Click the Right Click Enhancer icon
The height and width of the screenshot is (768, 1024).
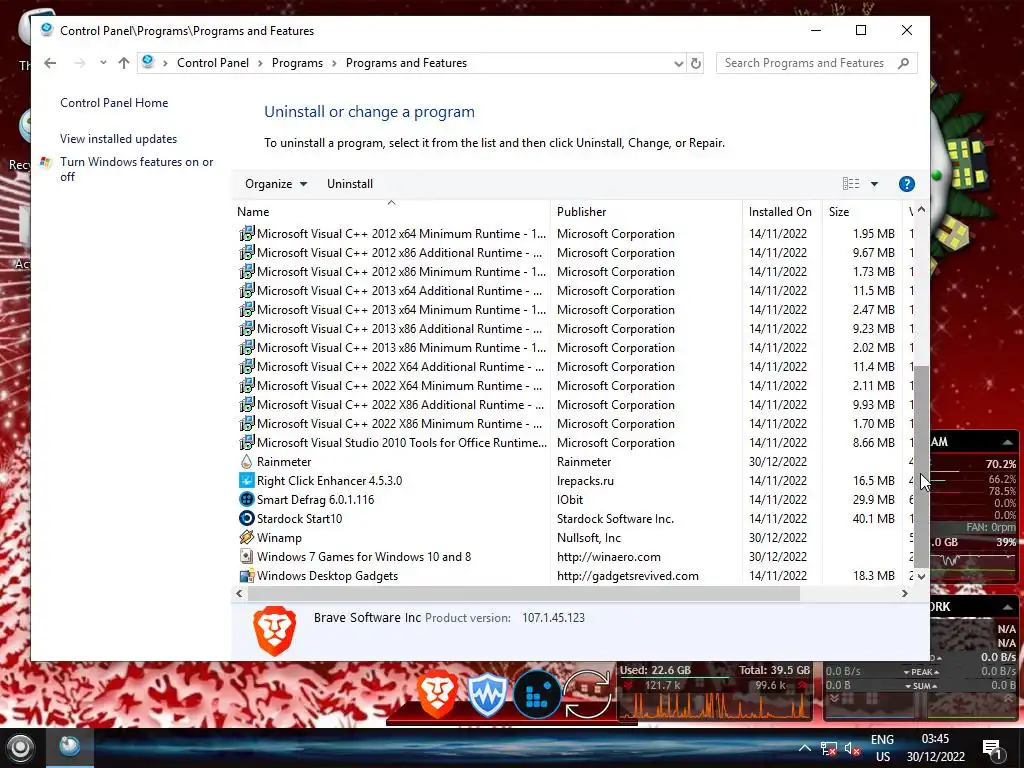(x=246, y=481)
